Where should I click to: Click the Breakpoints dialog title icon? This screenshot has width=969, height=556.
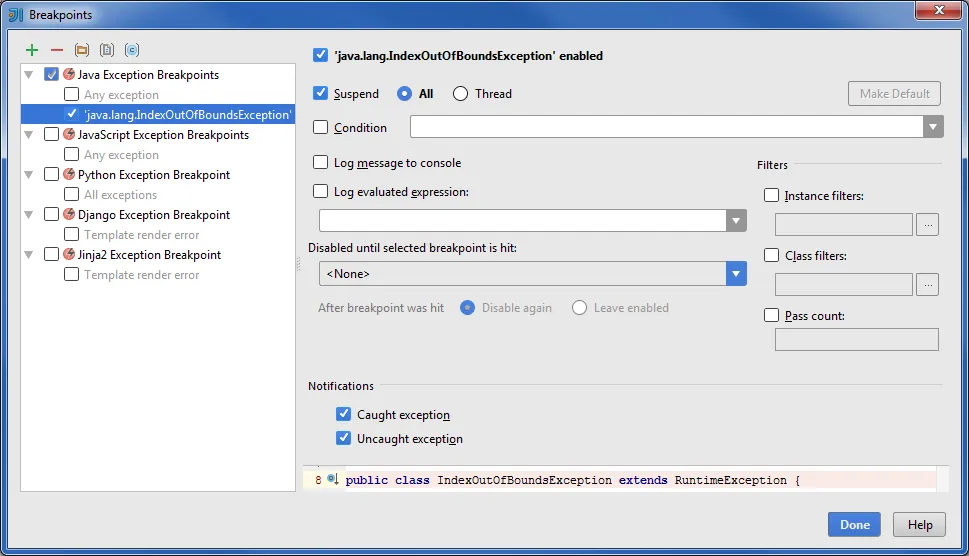click(15, 15)
